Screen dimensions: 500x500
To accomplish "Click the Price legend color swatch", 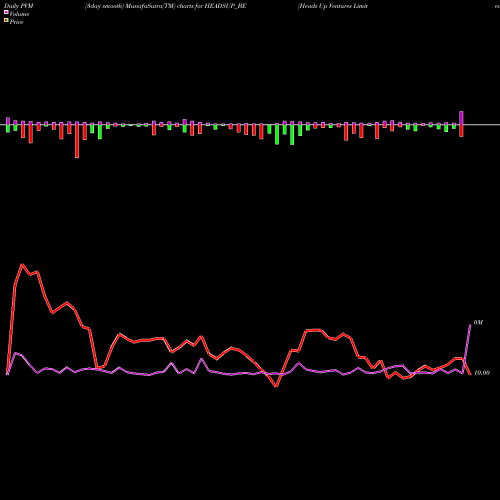I will (6, 21).
